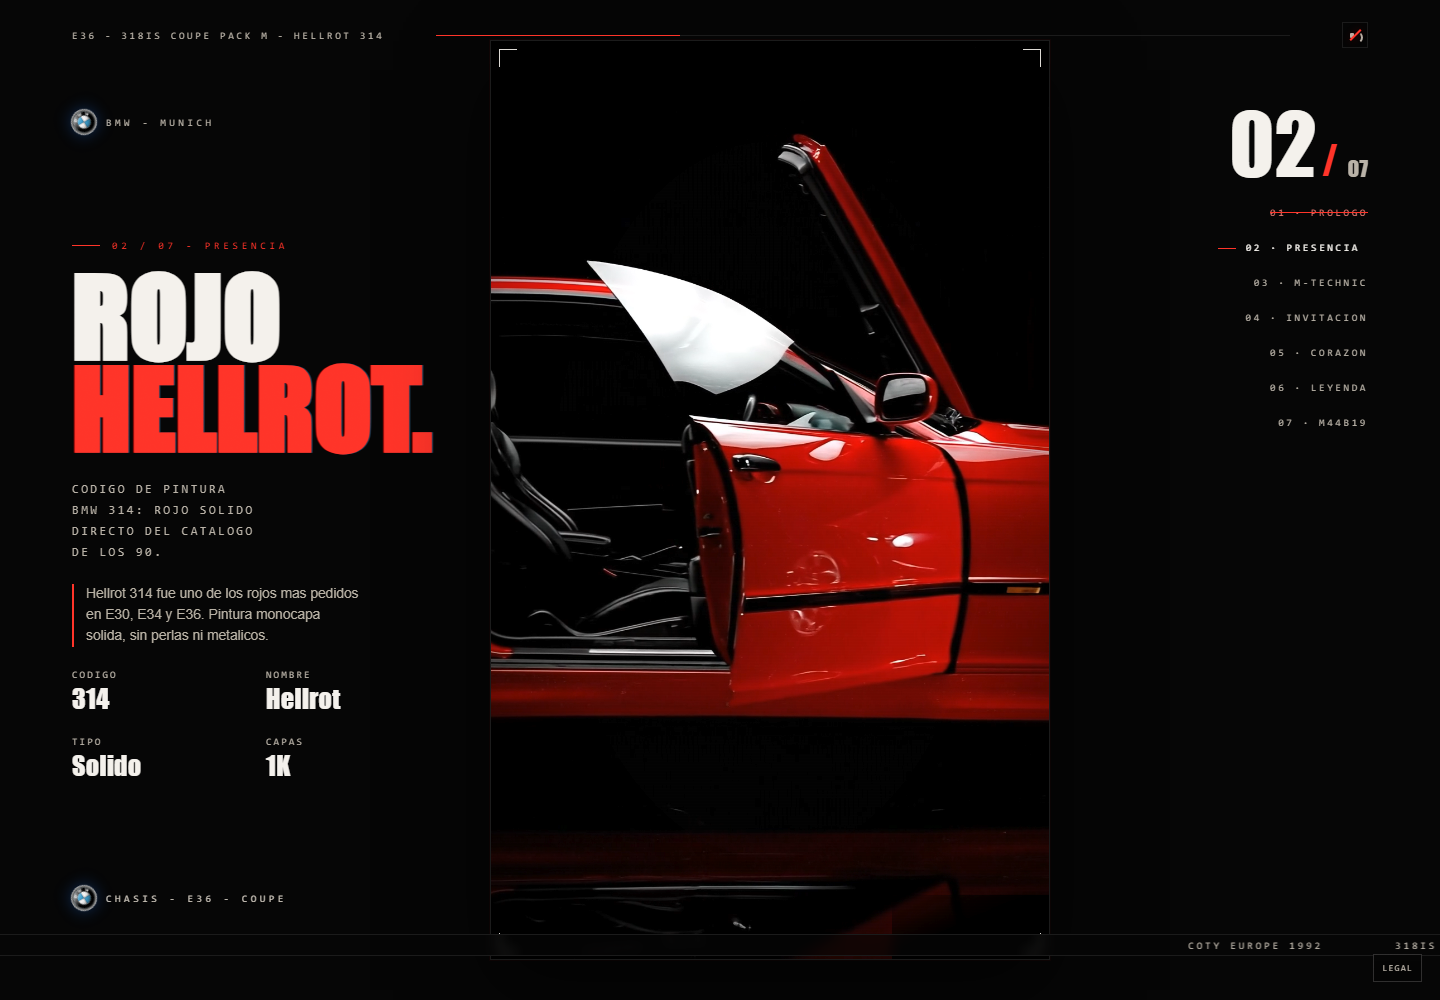1440x1000 pixels.
Task: Click the top progress bar line
Action: (x=863, y=35)
